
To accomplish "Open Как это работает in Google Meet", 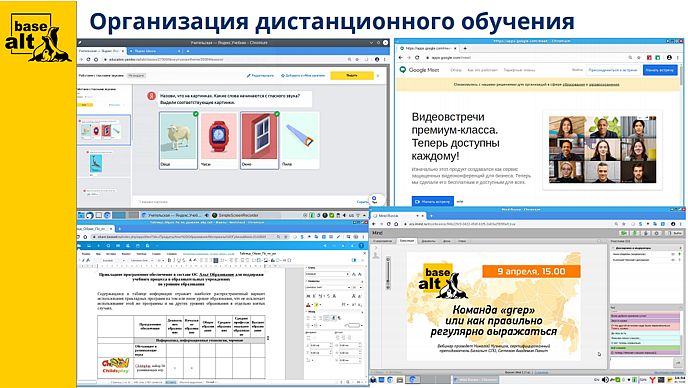I will click(482, 70).
